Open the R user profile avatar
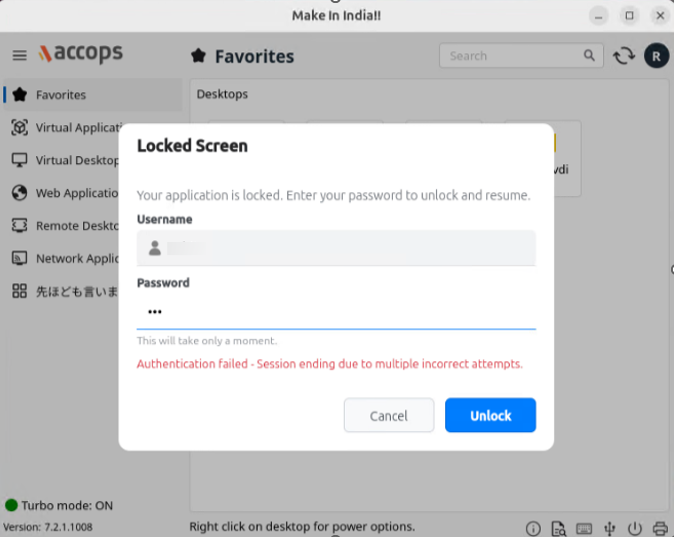Viewport: 674px width, 537px height. click(x=656, y=56)
